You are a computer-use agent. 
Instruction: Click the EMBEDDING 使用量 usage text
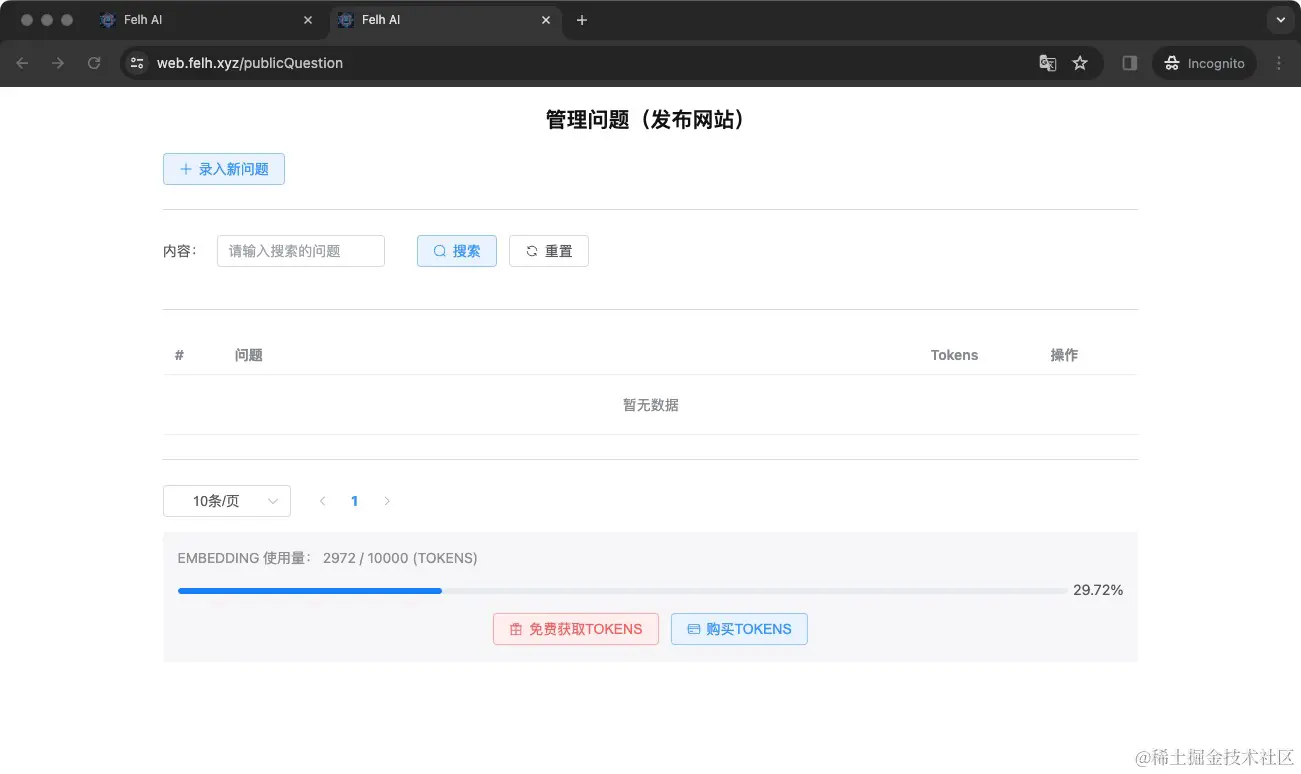(x=328, y=558)
